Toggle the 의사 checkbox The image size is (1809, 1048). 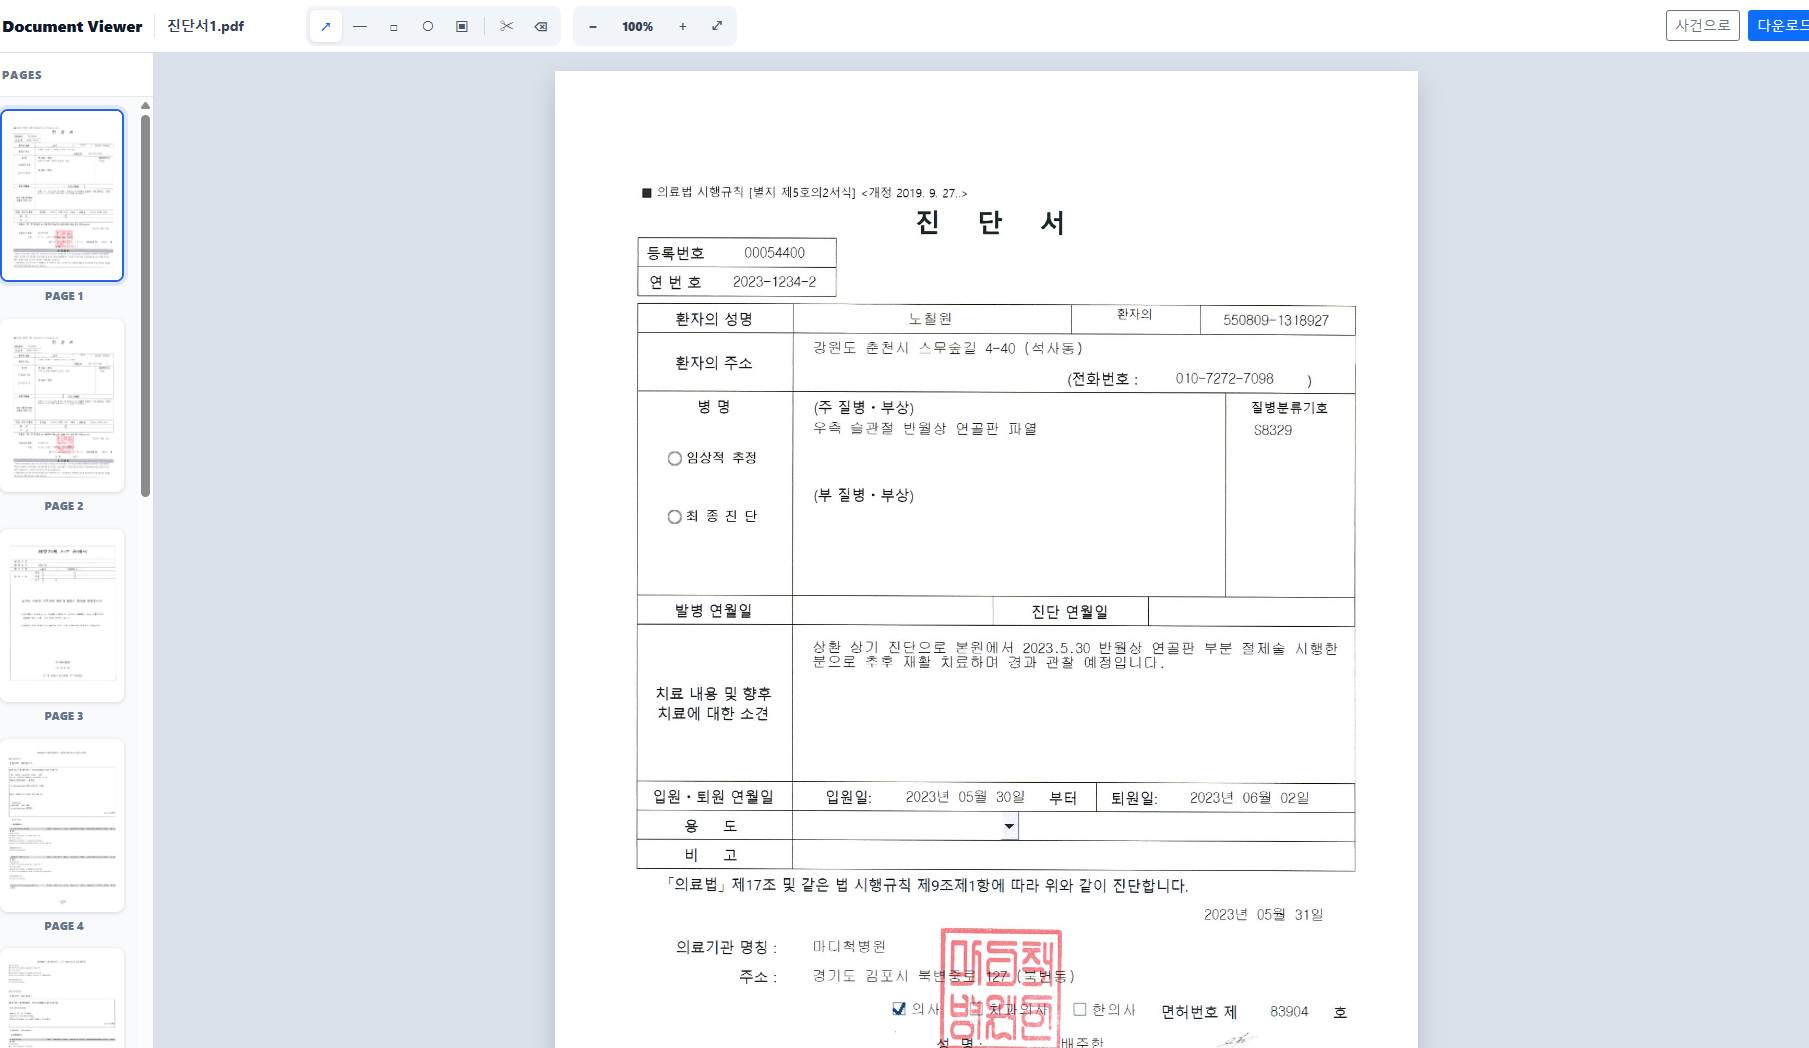(899, 1009)
